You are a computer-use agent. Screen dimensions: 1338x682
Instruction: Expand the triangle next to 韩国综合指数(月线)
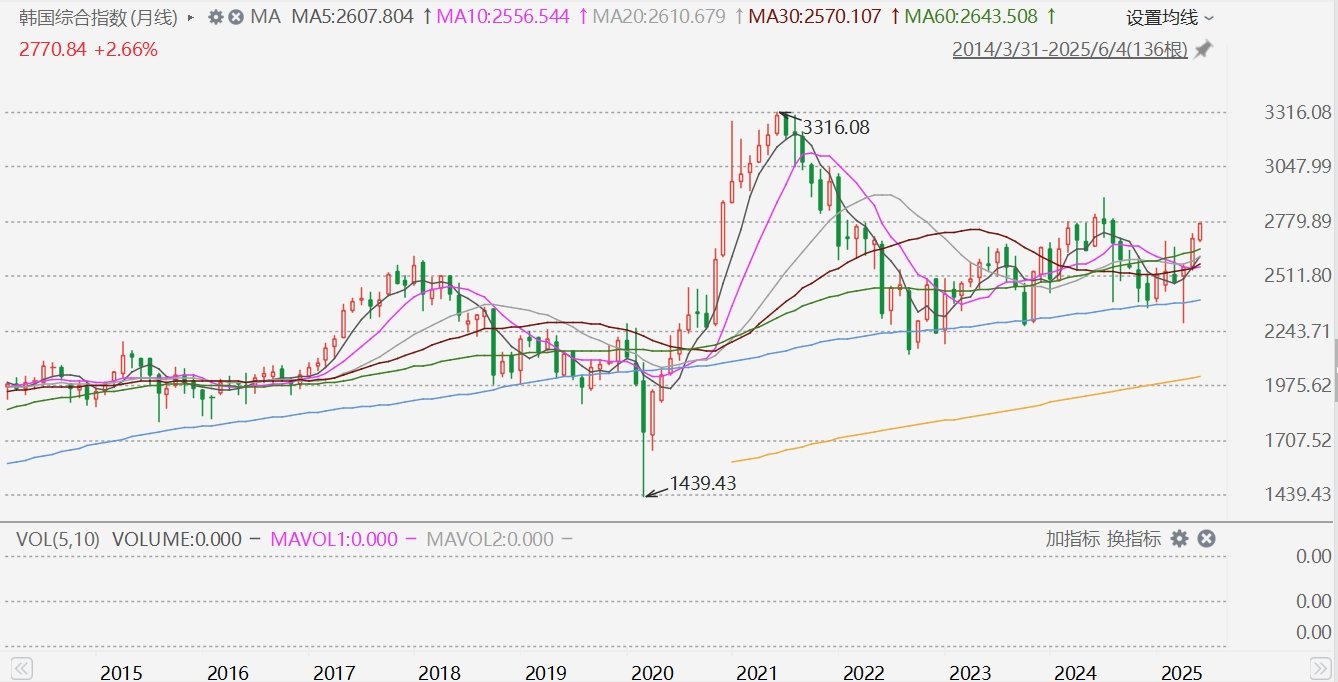tap(191, 17)
